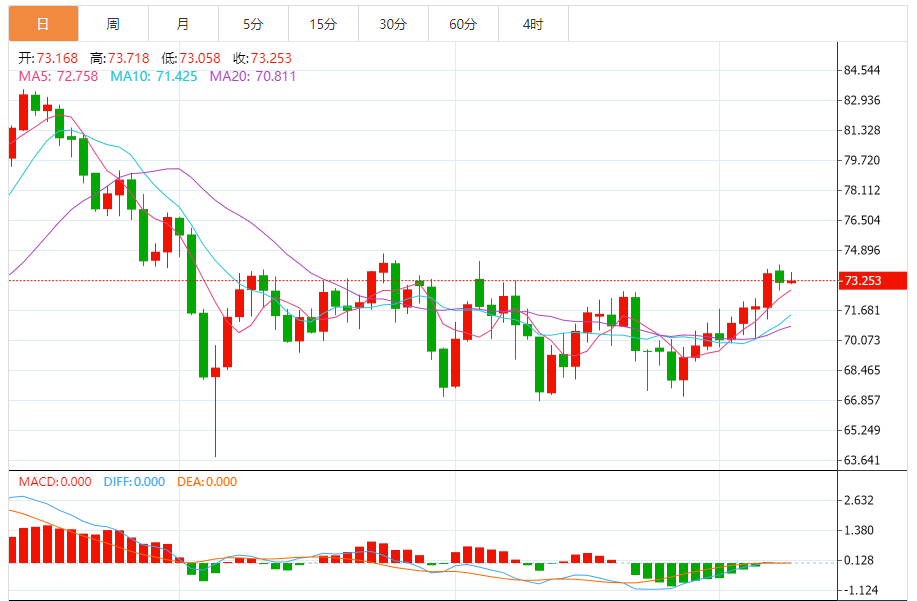Click the 66.857 price axis label
Screen dimensions: 917x601
pyautogui.click(x=862, y=400)
